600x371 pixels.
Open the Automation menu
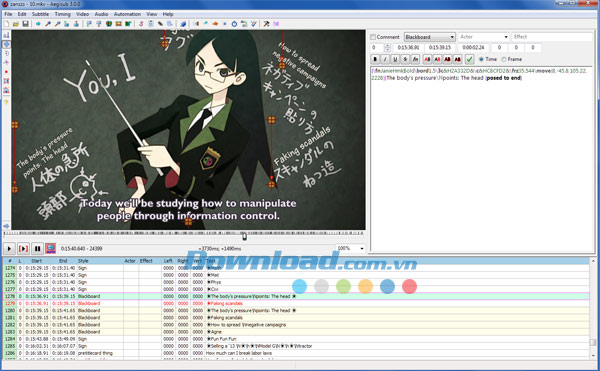click(127, 14)
